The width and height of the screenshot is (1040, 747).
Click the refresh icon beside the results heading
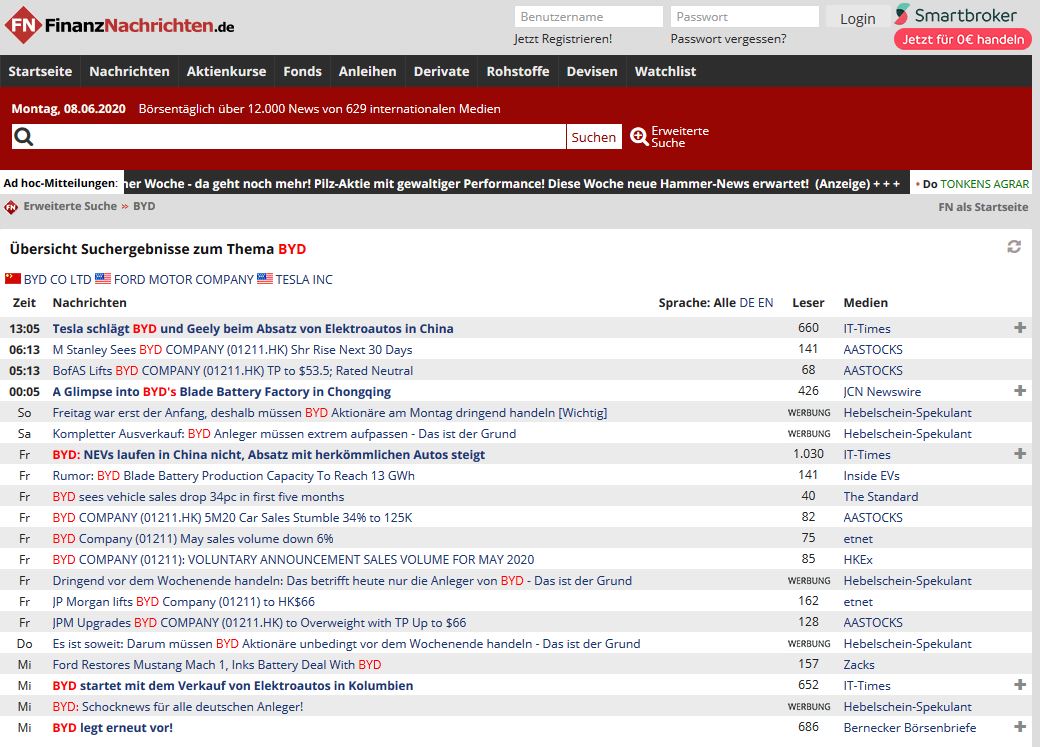click(1013, 247)
